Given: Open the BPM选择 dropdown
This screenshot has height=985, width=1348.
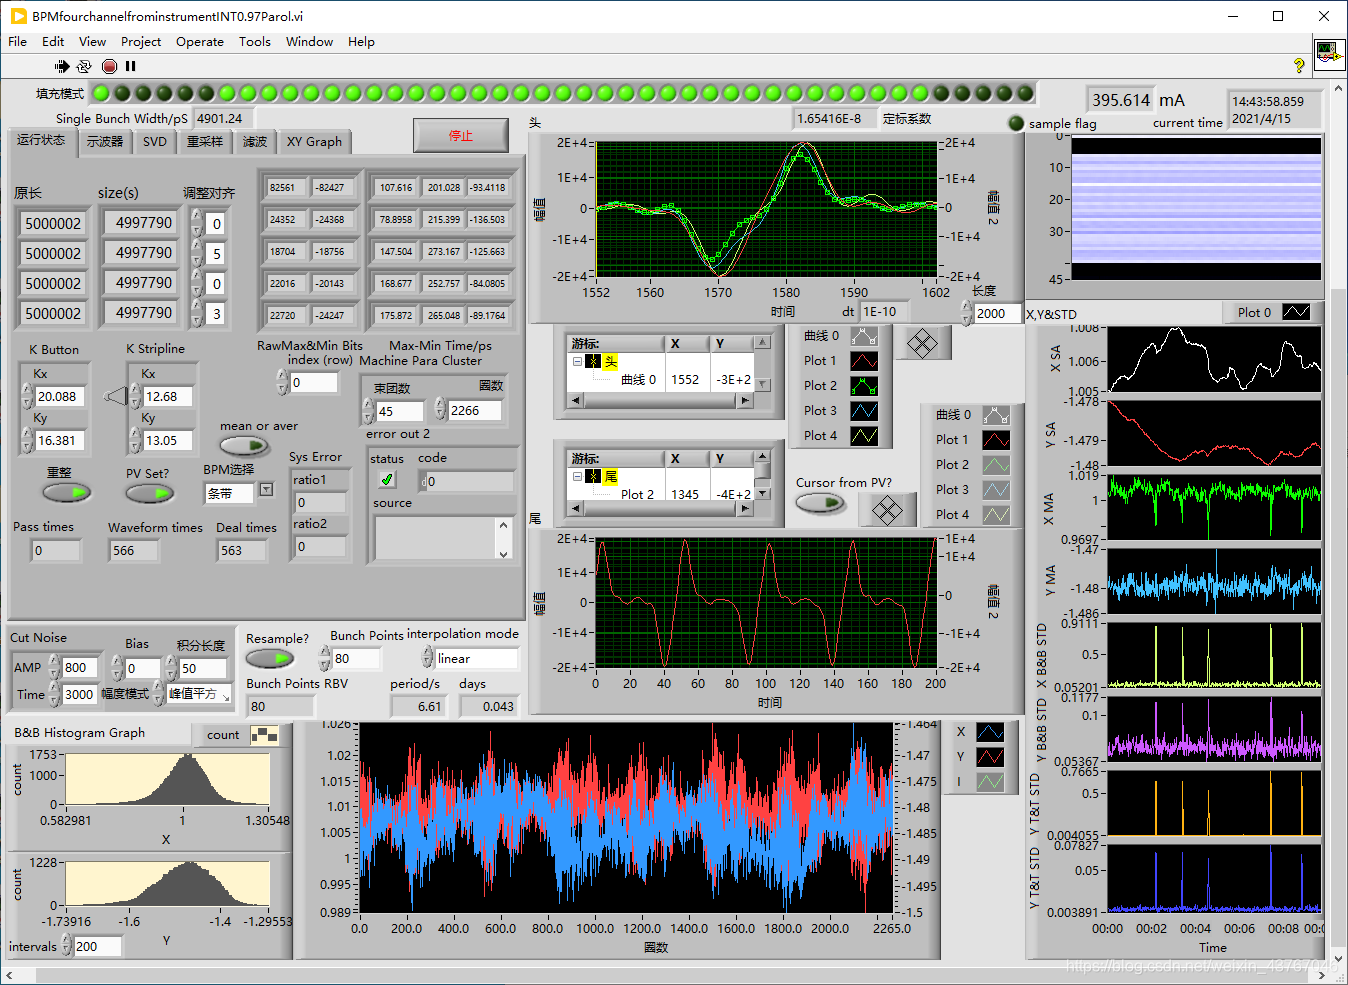Looking at the screenshot, I should [266, 490].
